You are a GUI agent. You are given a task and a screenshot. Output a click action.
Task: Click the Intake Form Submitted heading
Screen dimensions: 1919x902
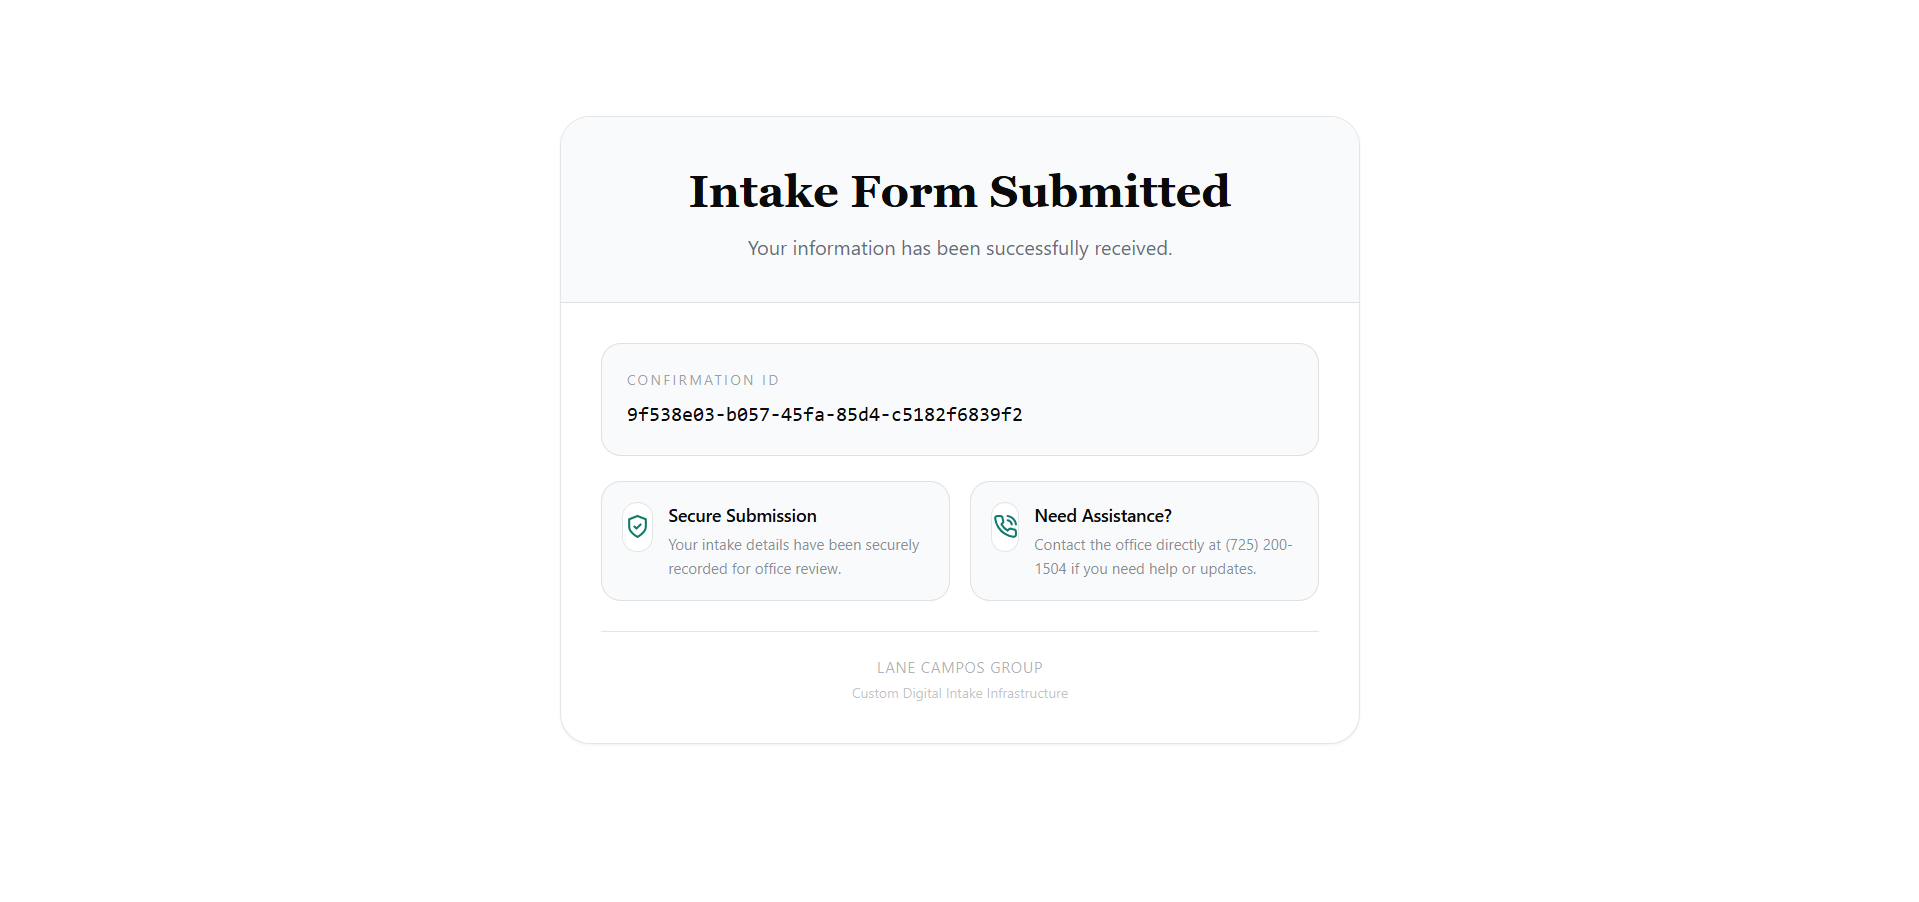pos(959,191)
